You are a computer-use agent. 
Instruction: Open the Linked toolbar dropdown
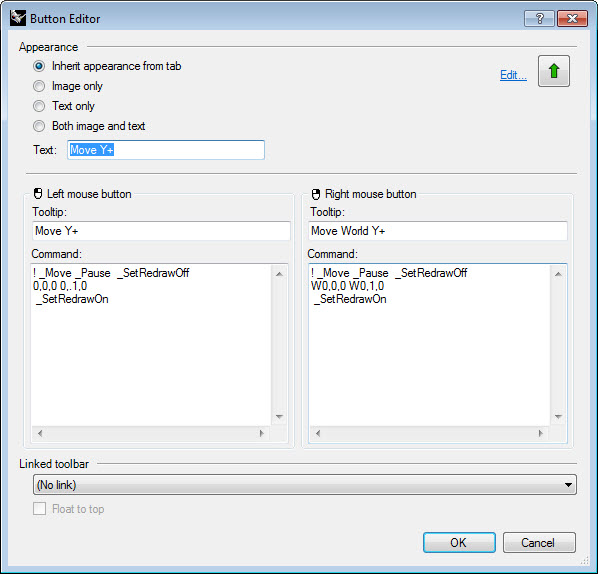point(305,485)
